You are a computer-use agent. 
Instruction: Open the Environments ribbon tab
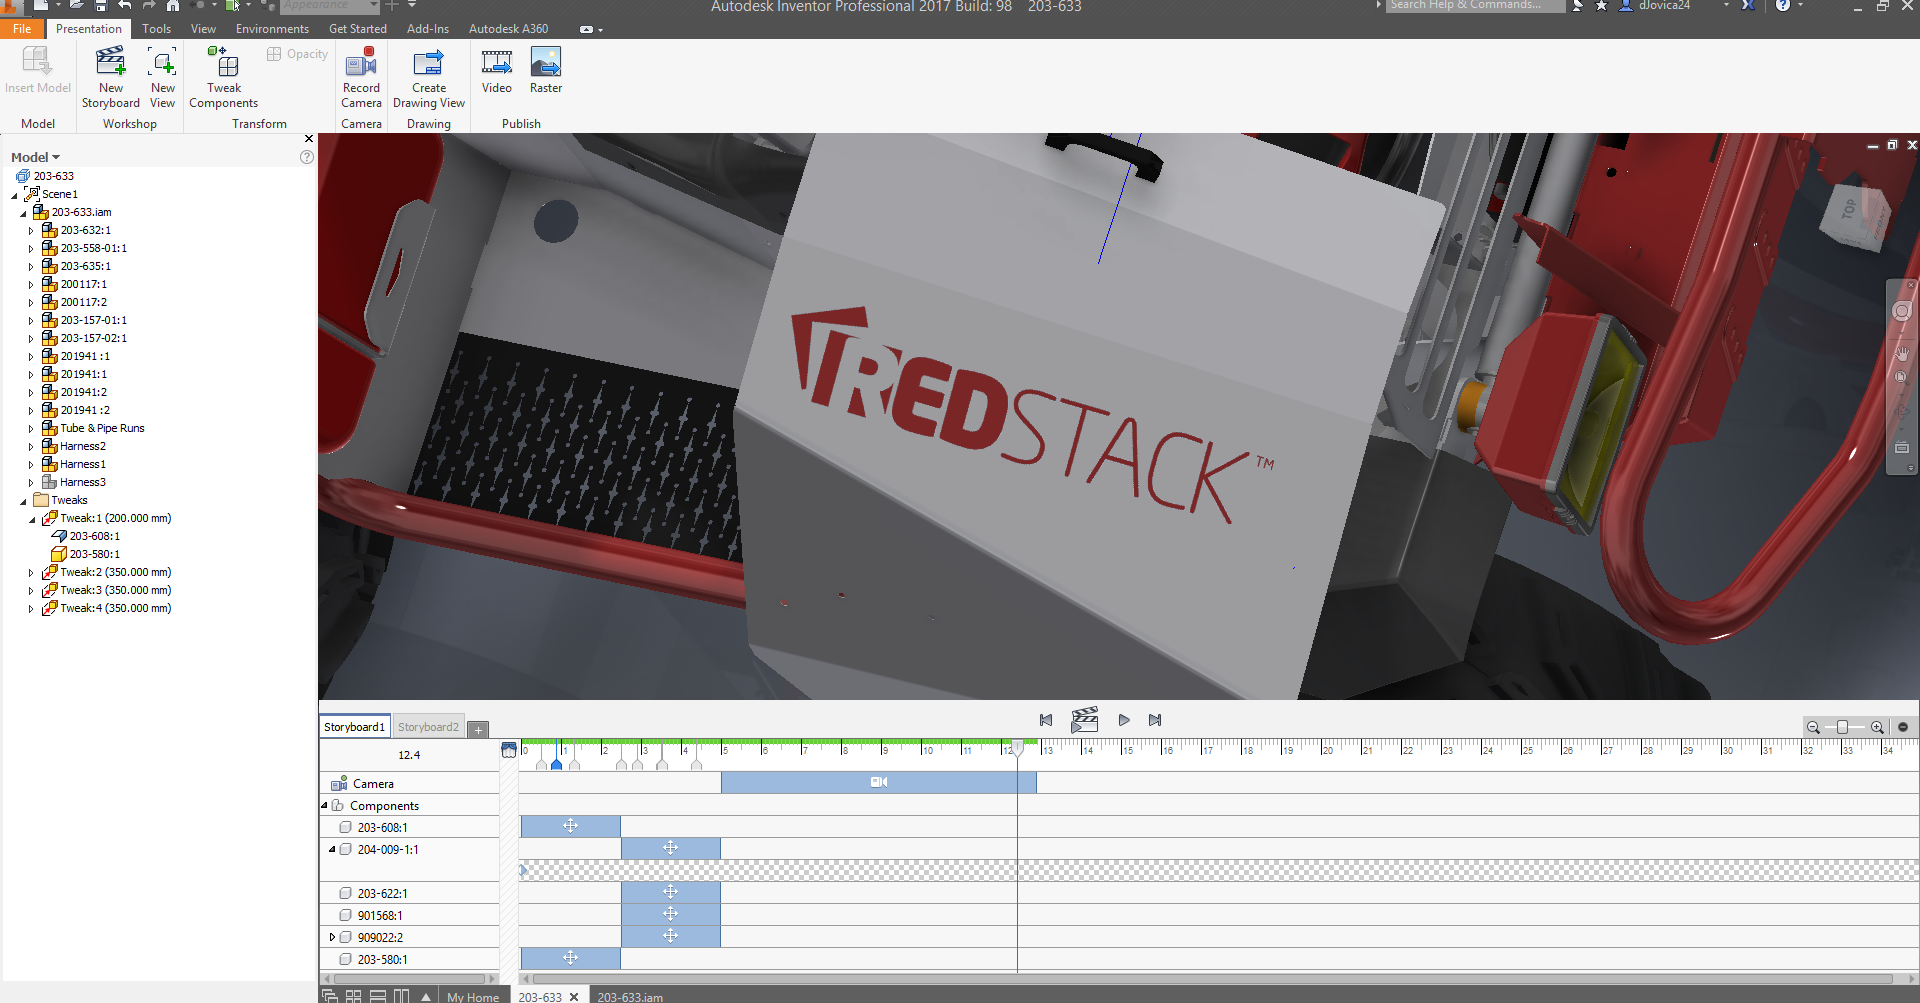coord(272,28)
